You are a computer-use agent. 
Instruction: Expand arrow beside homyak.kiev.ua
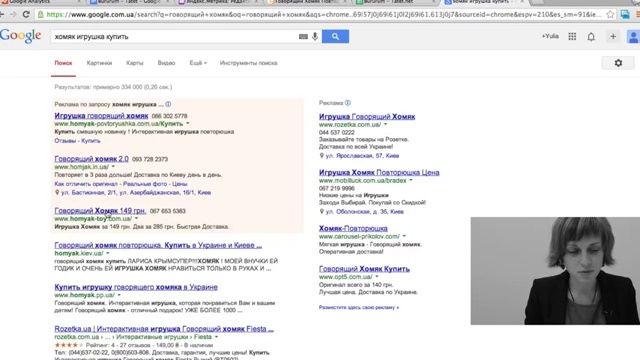(x=108, y=253)
